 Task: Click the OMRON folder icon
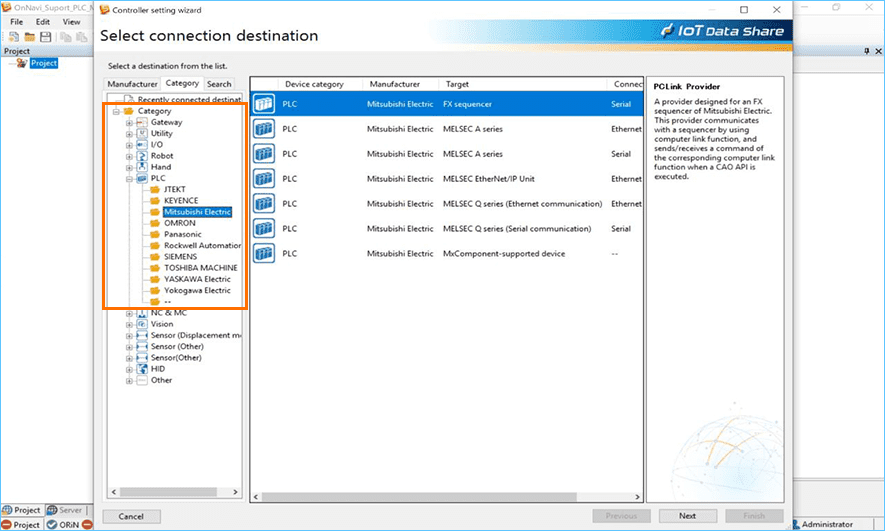tap(155, 223)
